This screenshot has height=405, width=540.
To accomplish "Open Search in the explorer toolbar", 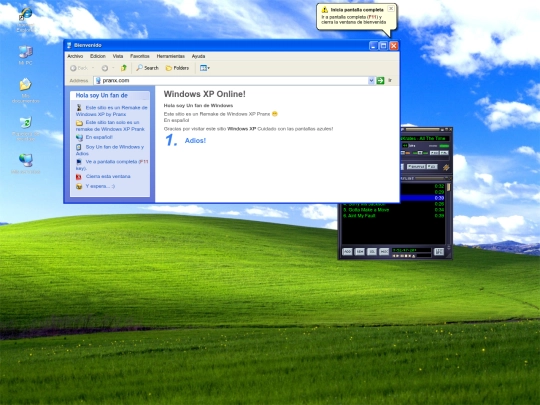I will pyautogui.click(x=147, y=68).
